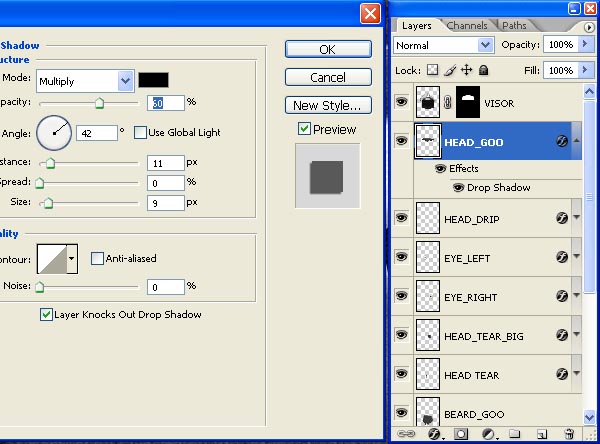Image resolution: width=600 pixels, height=444 pixels.
Task: Hide the HEAD_DRIP layer
Action: [401, 218]
